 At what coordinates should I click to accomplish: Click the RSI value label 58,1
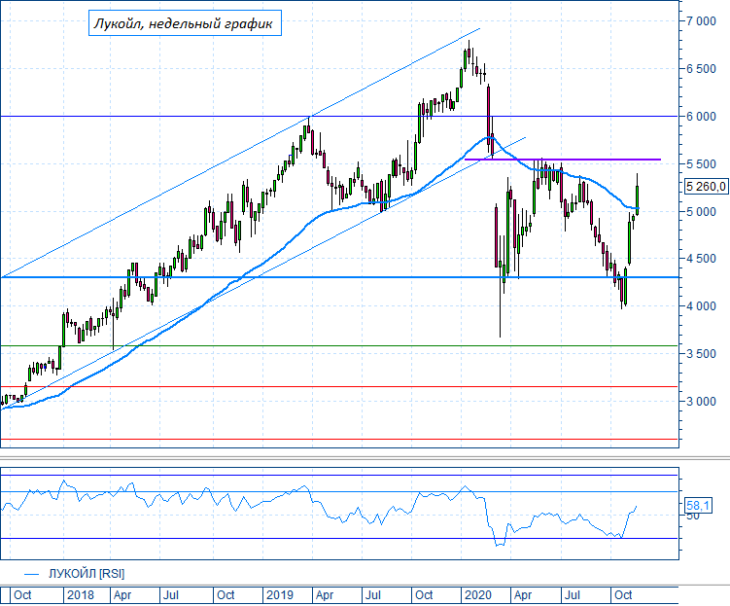pos(698,505)
